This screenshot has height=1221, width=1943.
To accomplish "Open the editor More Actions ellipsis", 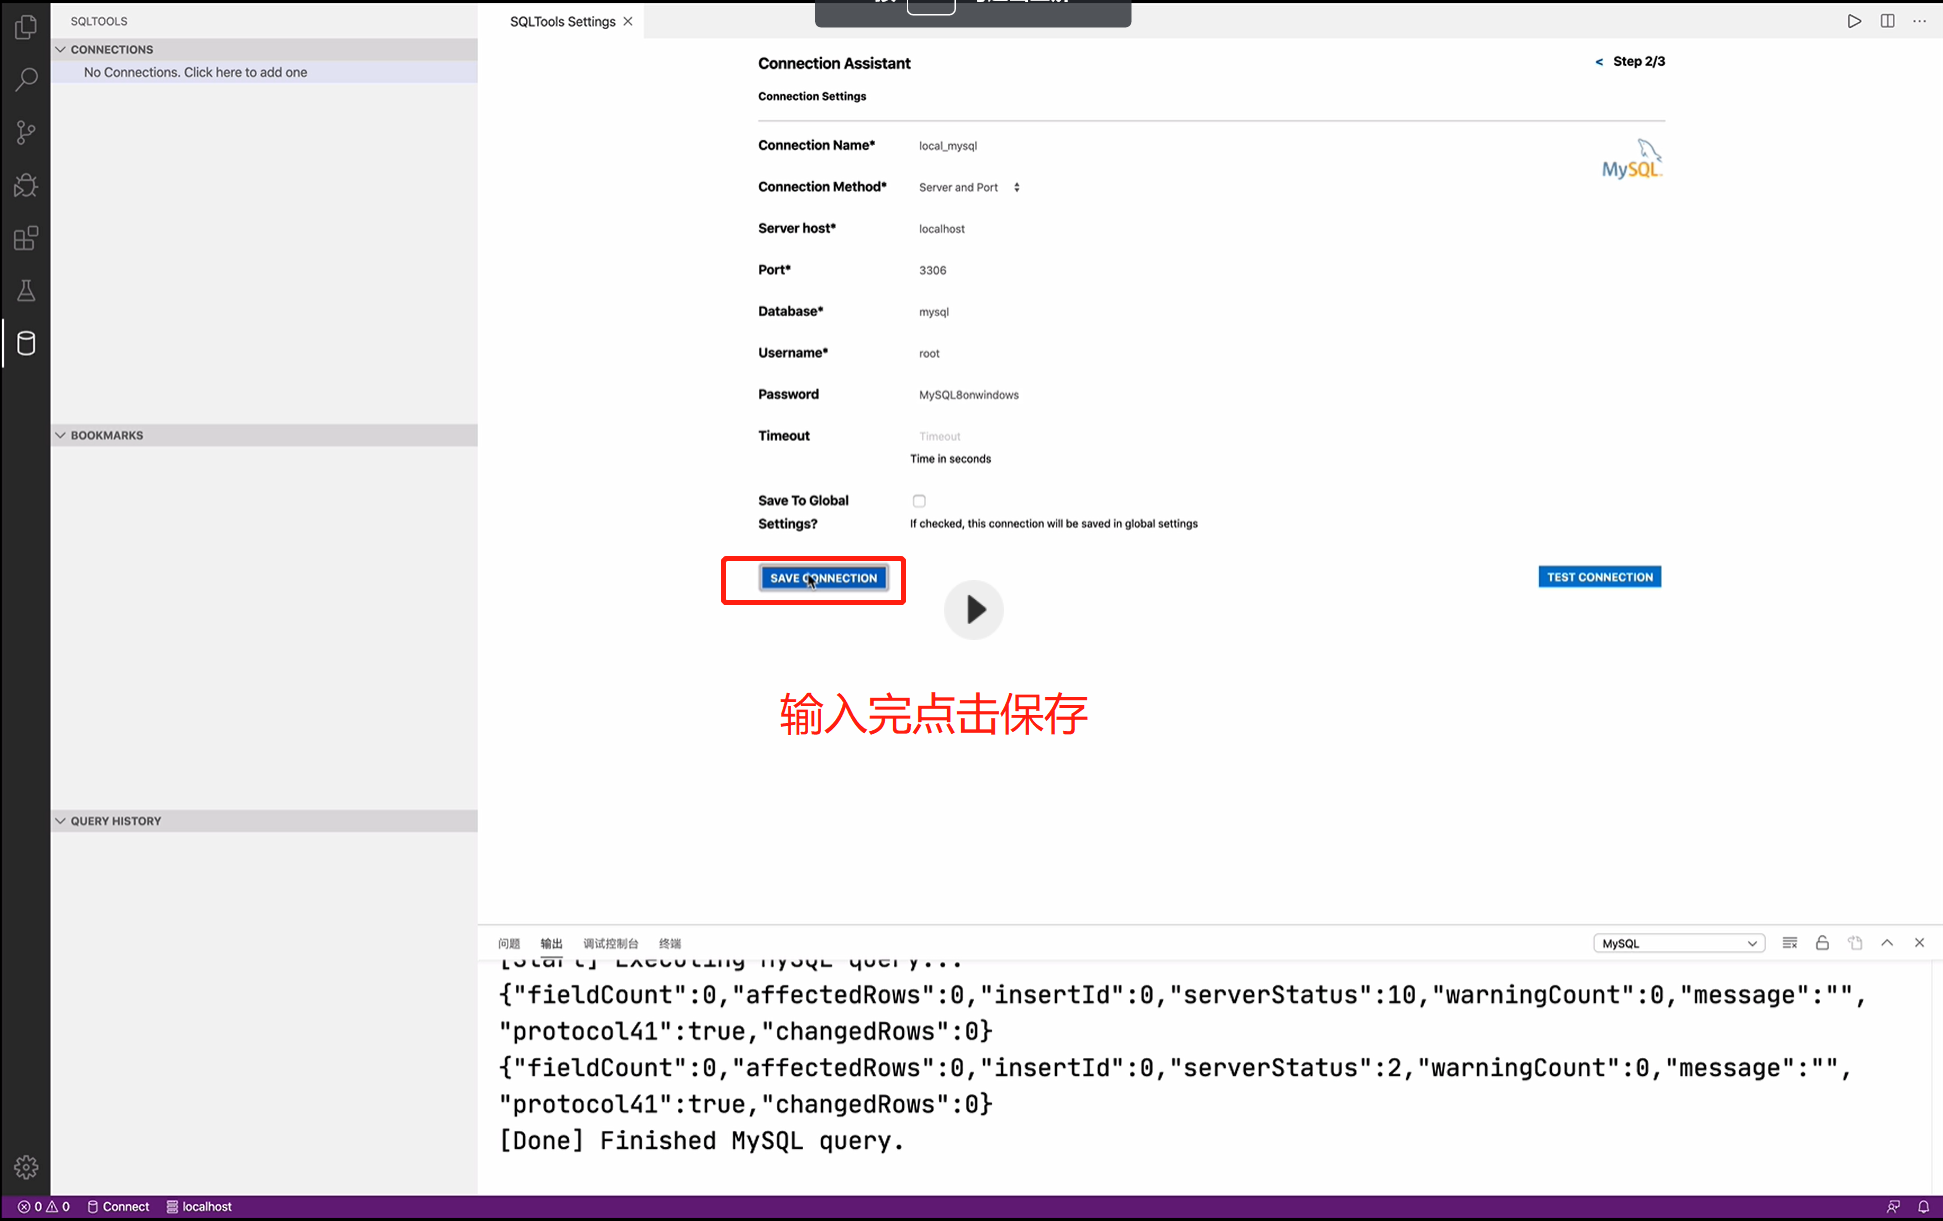I will point(1919,21).
